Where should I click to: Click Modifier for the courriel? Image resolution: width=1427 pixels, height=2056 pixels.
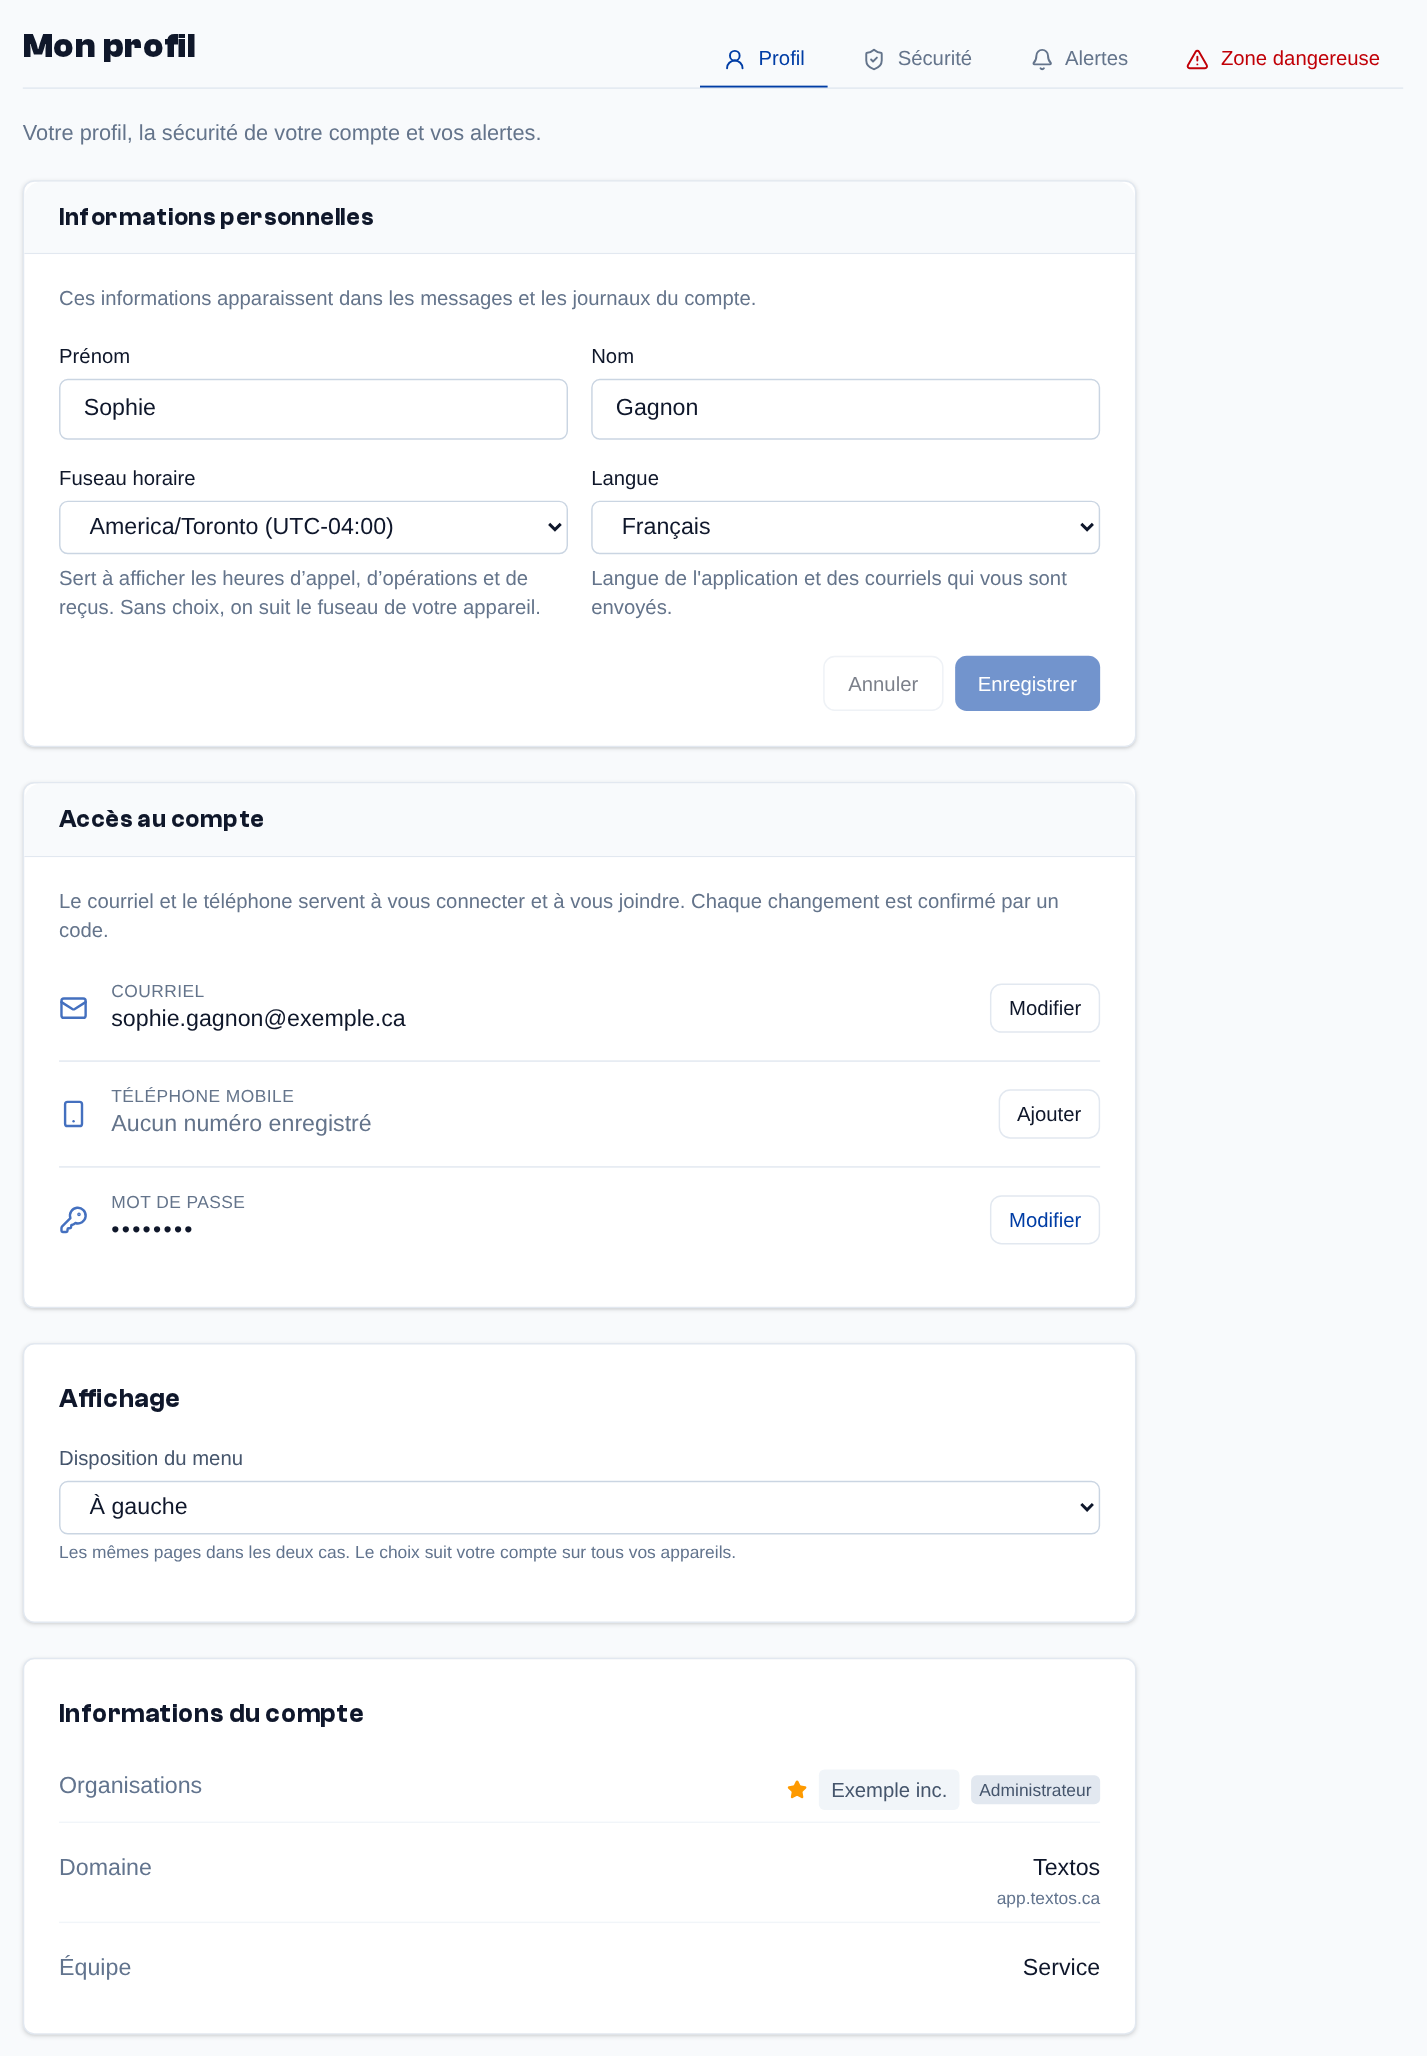(1045, 1008)
